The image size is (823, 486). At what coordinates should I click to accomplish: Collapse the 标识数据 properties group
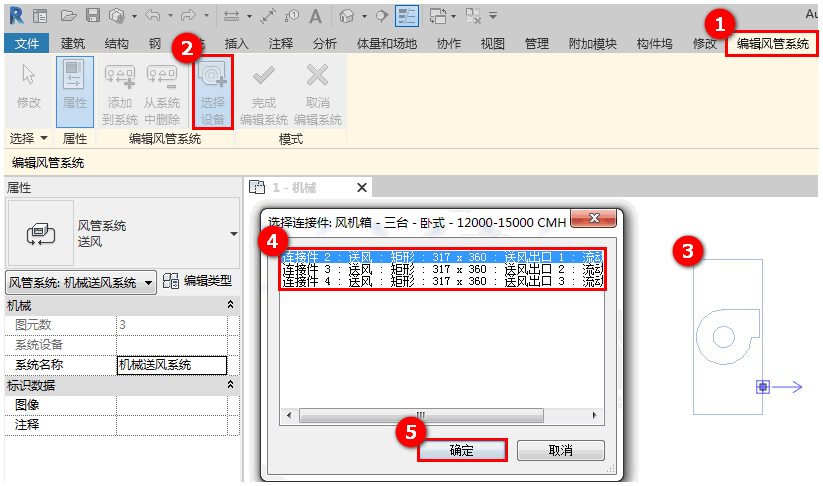(230, 385)
